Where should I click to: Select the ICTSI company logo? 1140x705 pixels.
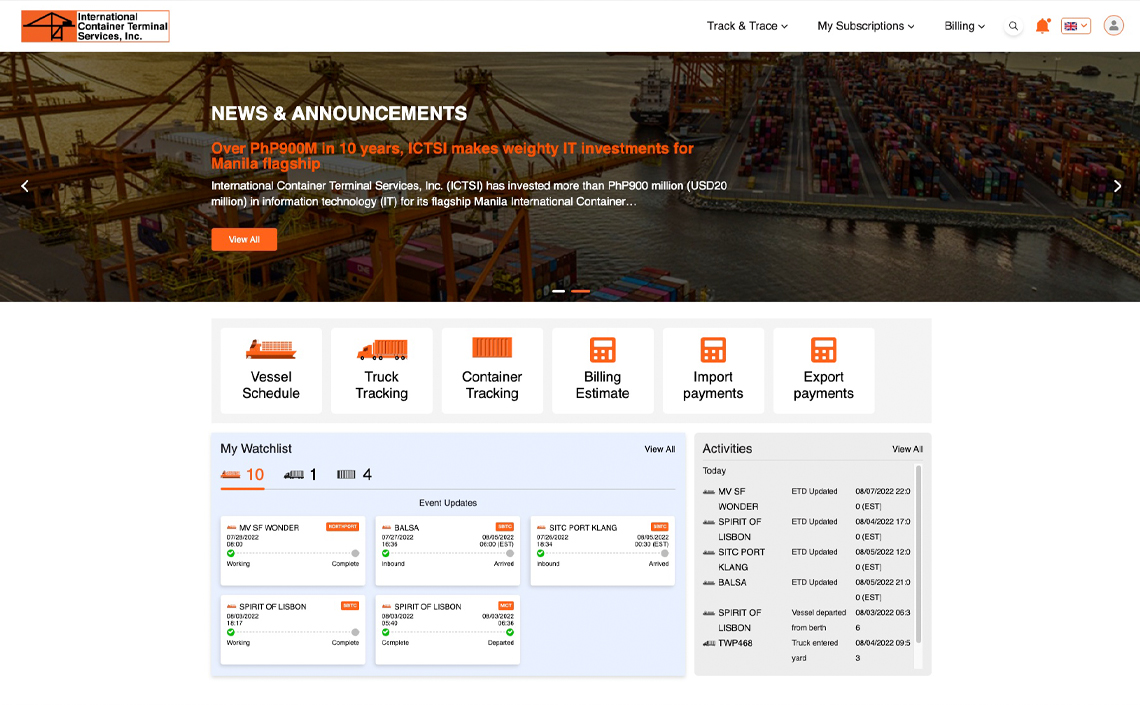coord(94,26)
